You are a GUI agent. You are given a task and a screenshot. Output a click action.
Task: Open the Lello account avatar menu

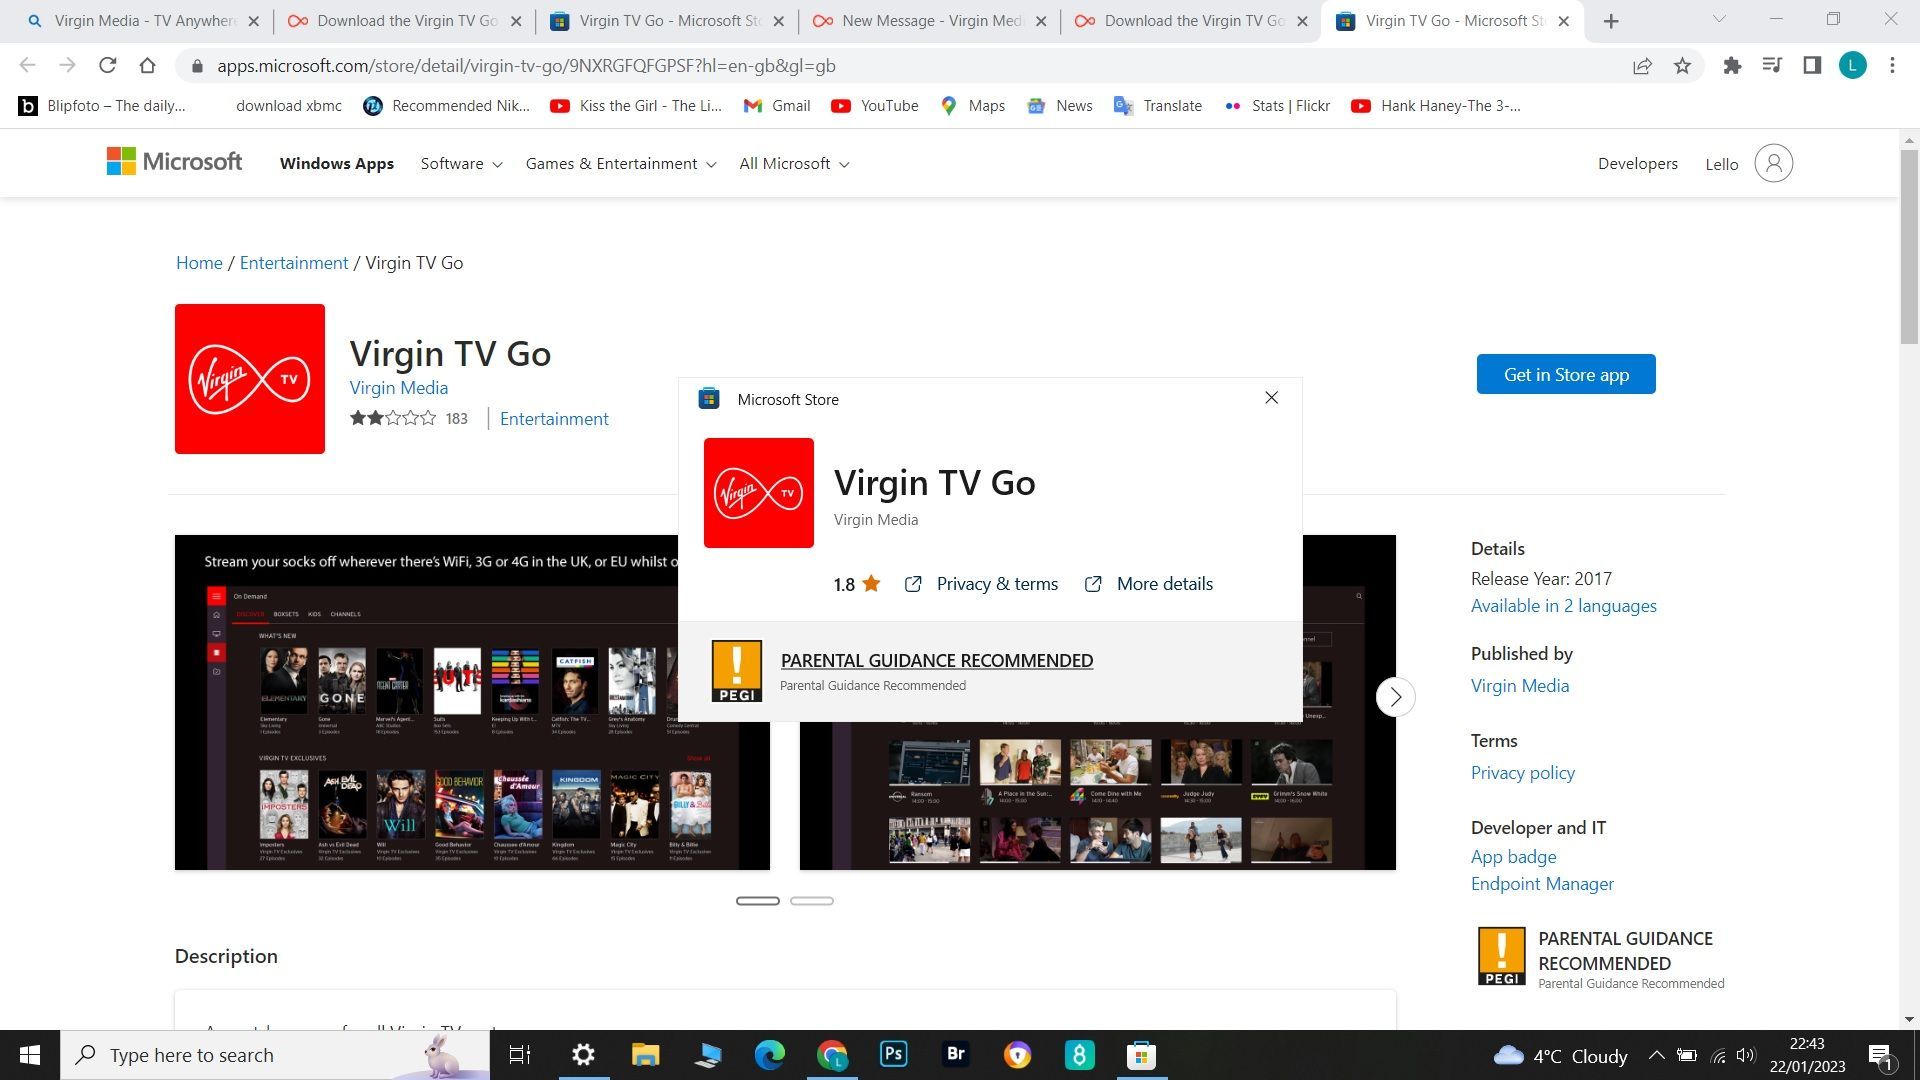point(1773,162)
